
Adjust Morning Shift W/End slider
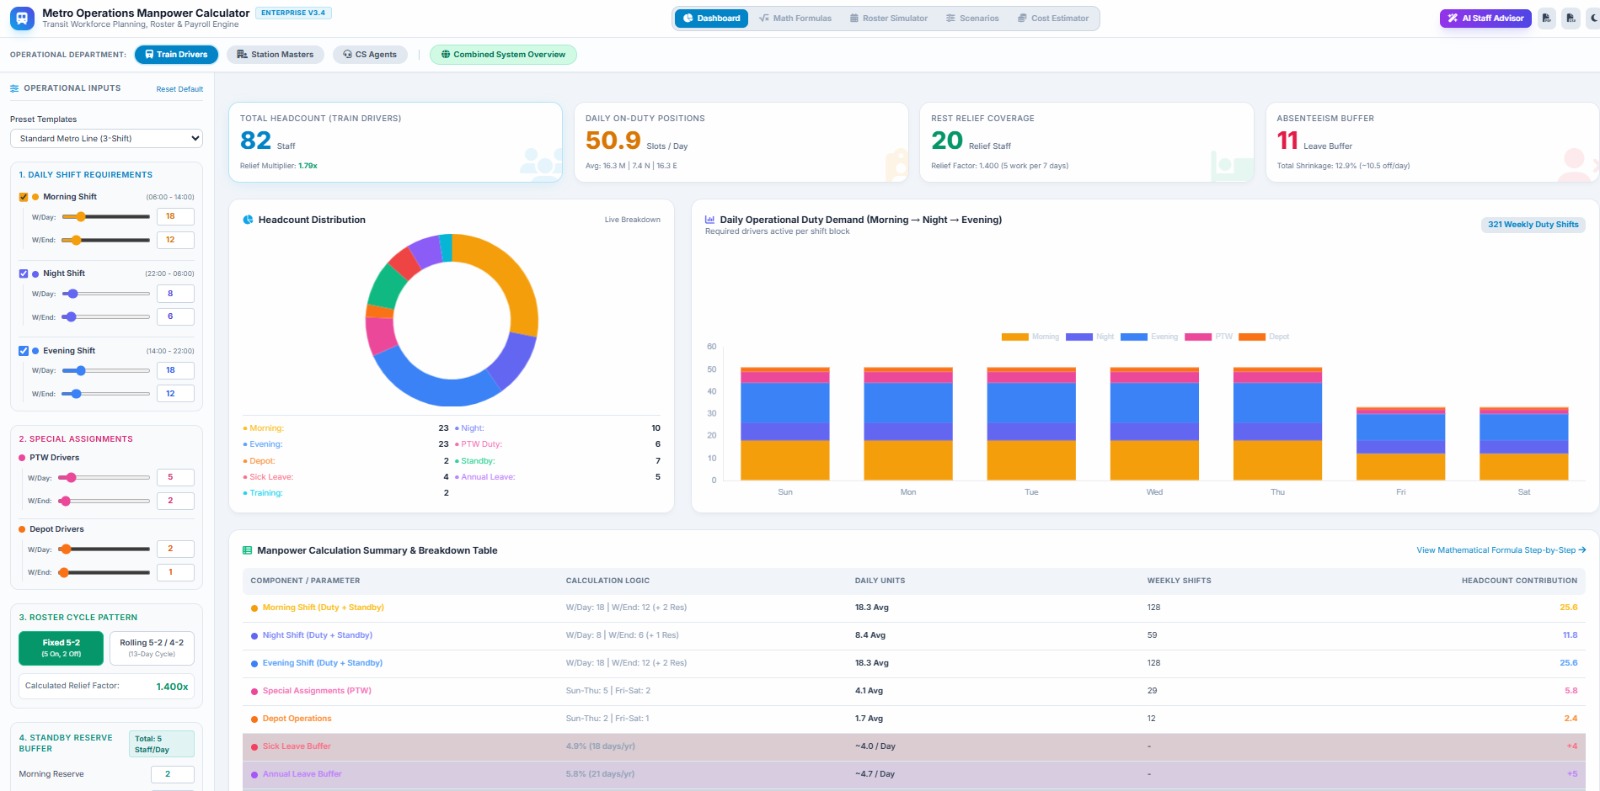click(x=105, y=240)
